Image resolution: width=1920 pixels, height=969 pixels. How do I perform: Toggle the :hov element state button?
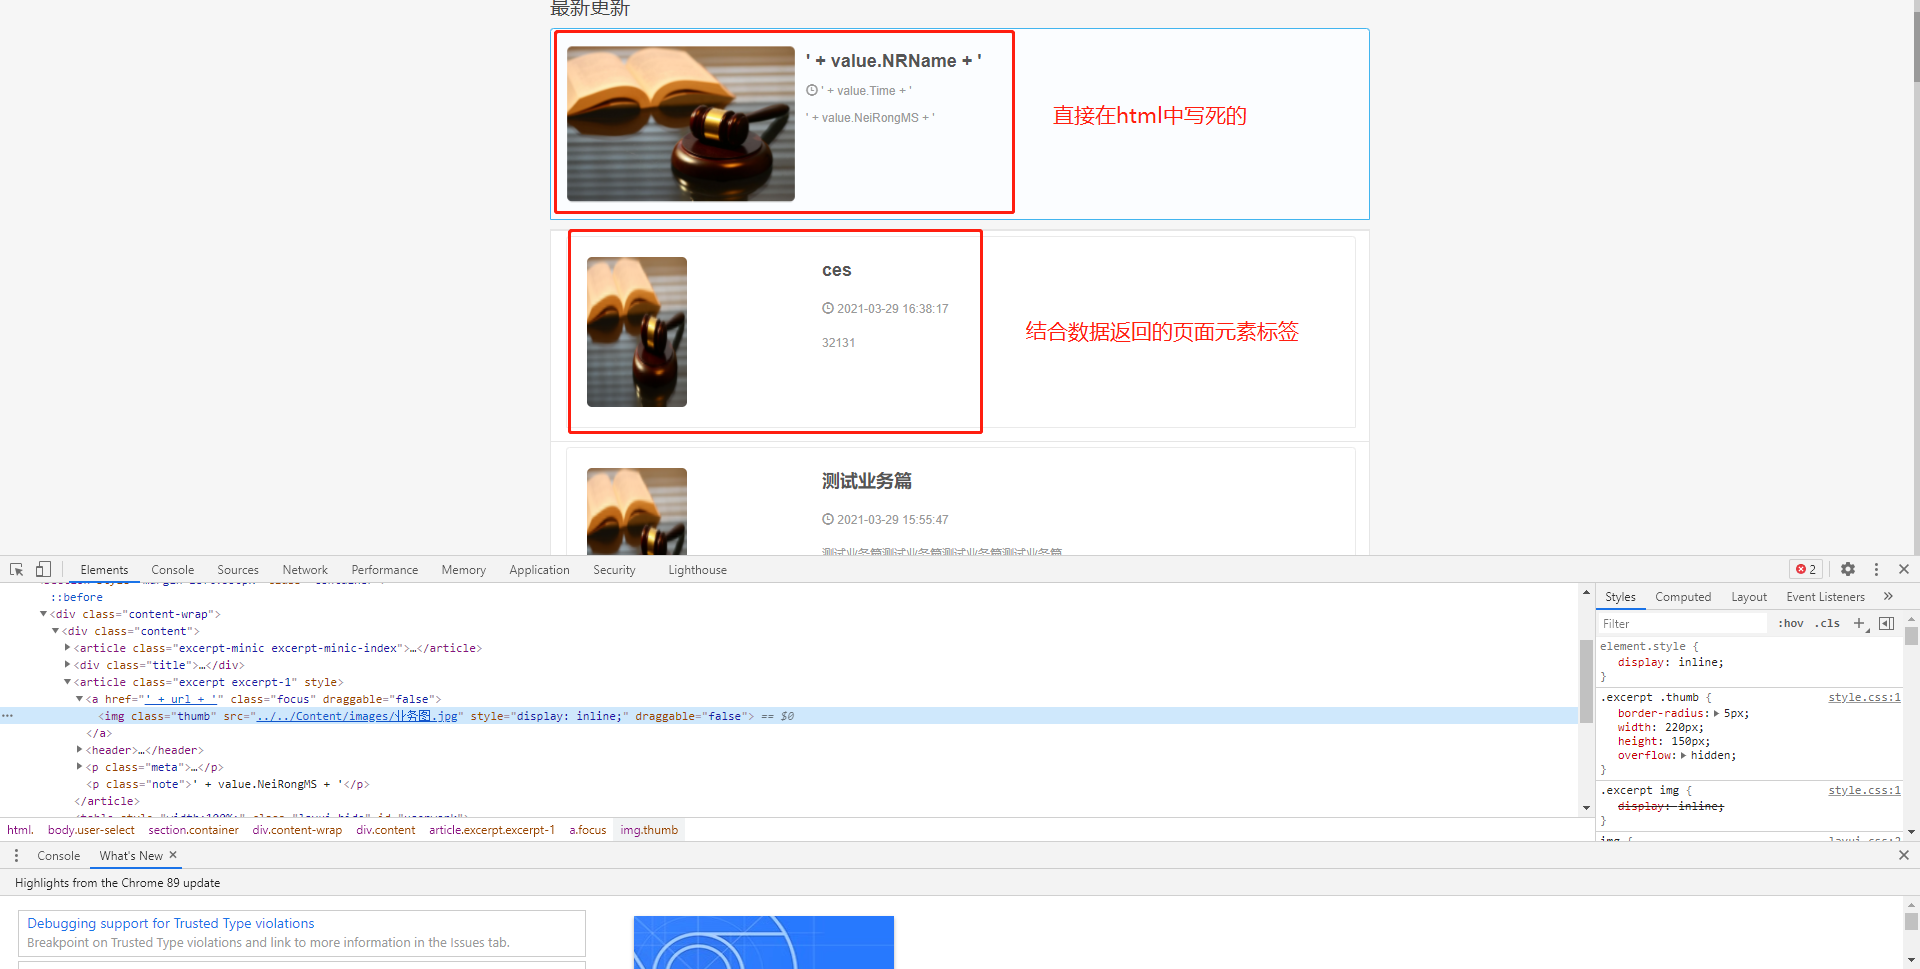[1790, 623]
